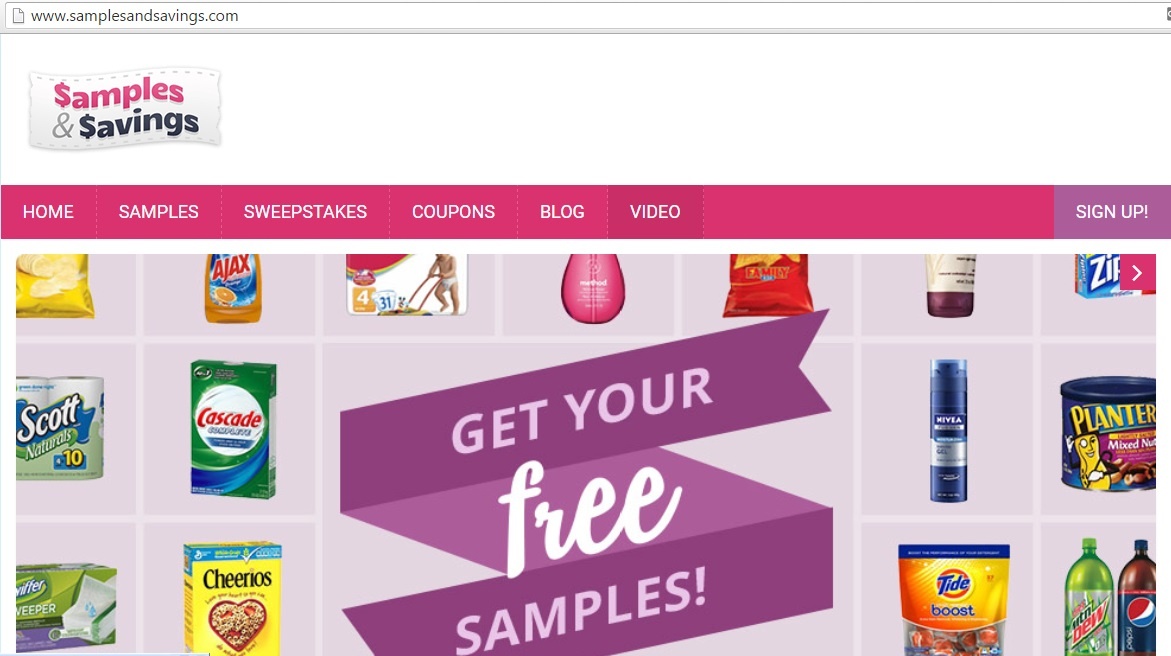Select the Cascade Complete product image
The width and height of the screenshot is (1171, 656).
[x=233, y=430]
